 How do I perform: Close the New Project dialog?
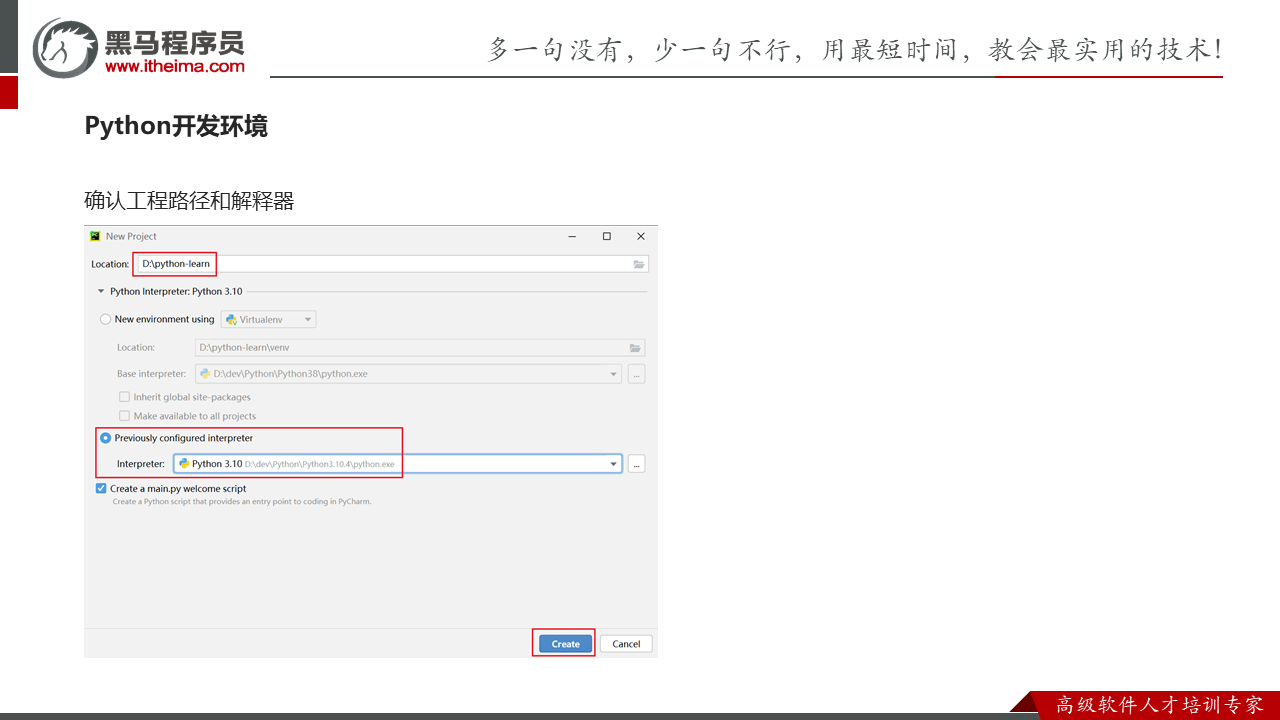point(641,236)
